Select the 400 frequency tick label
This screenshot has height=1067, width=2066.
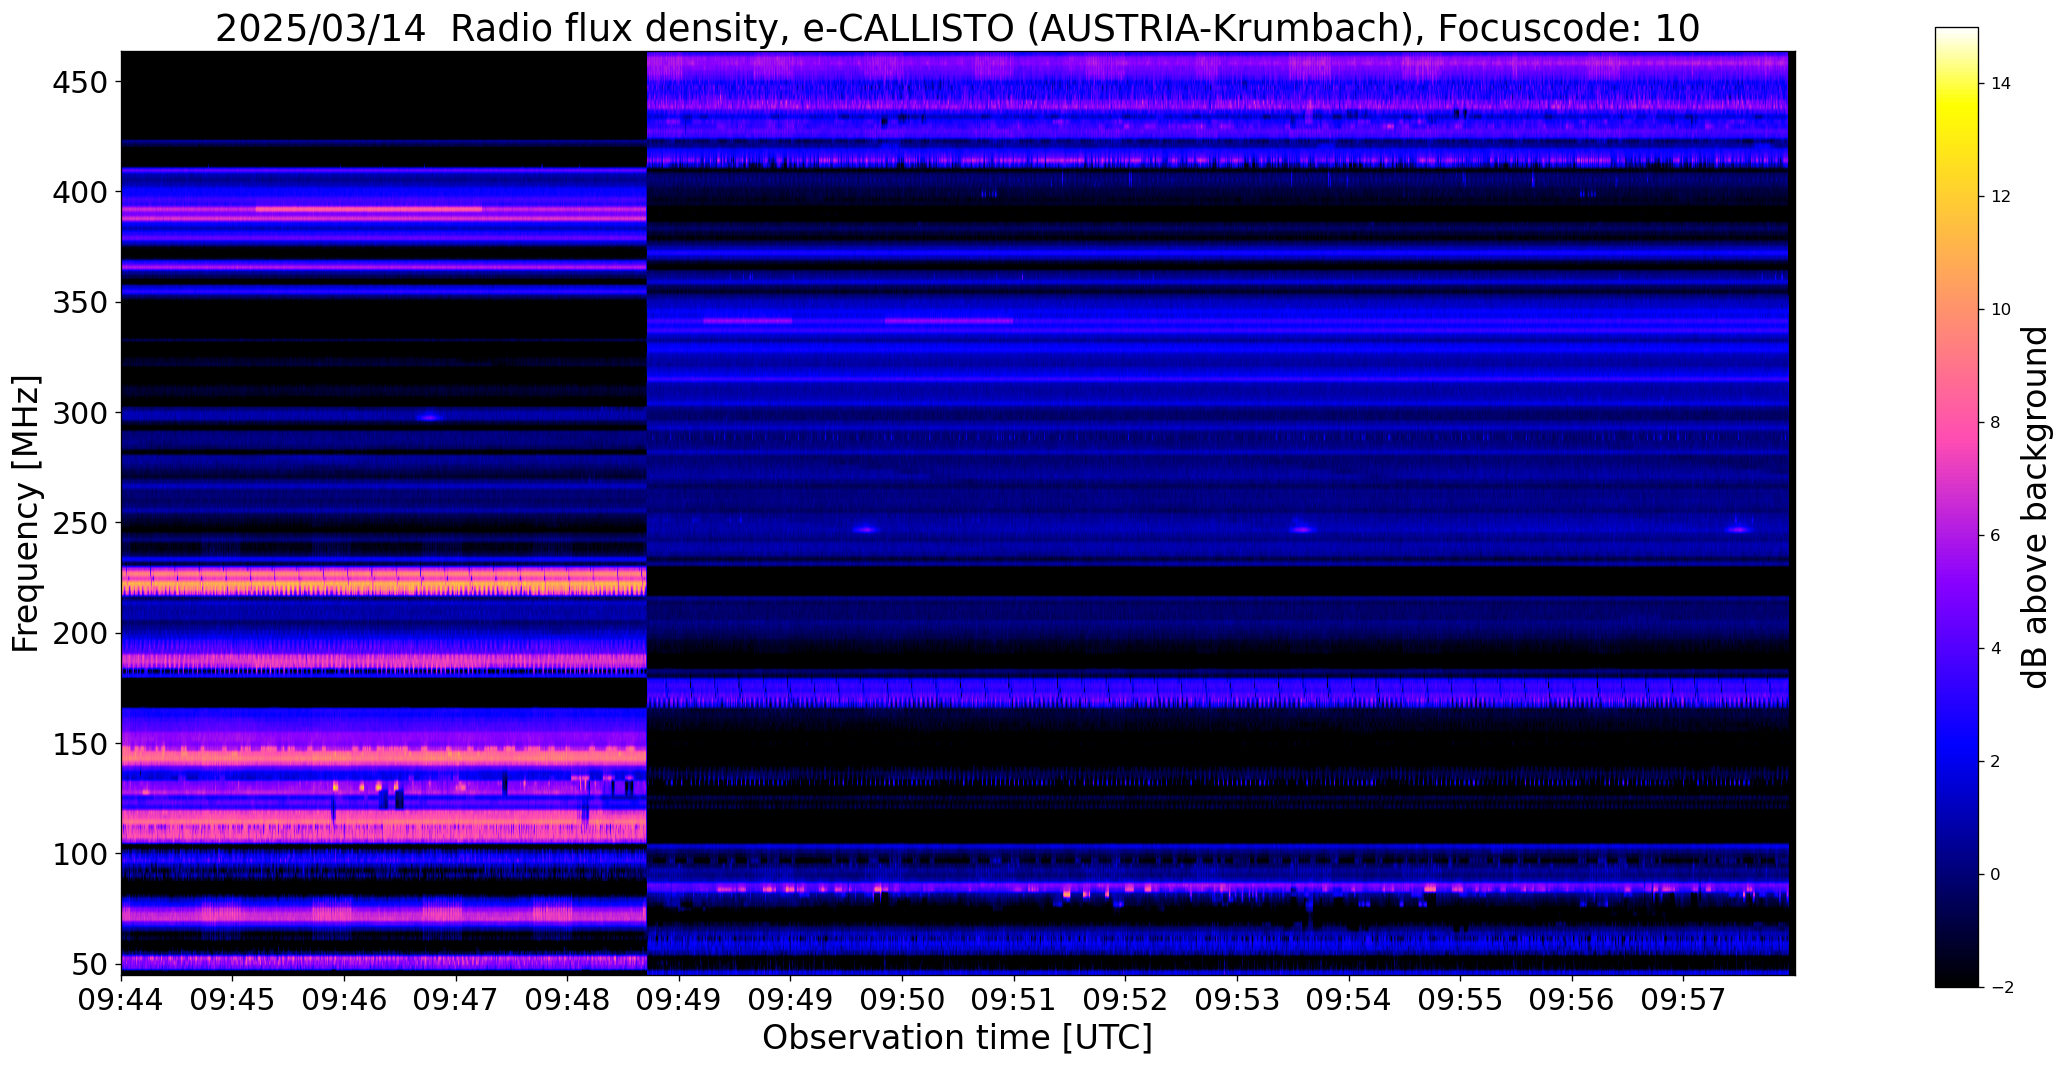pos(81,192)
